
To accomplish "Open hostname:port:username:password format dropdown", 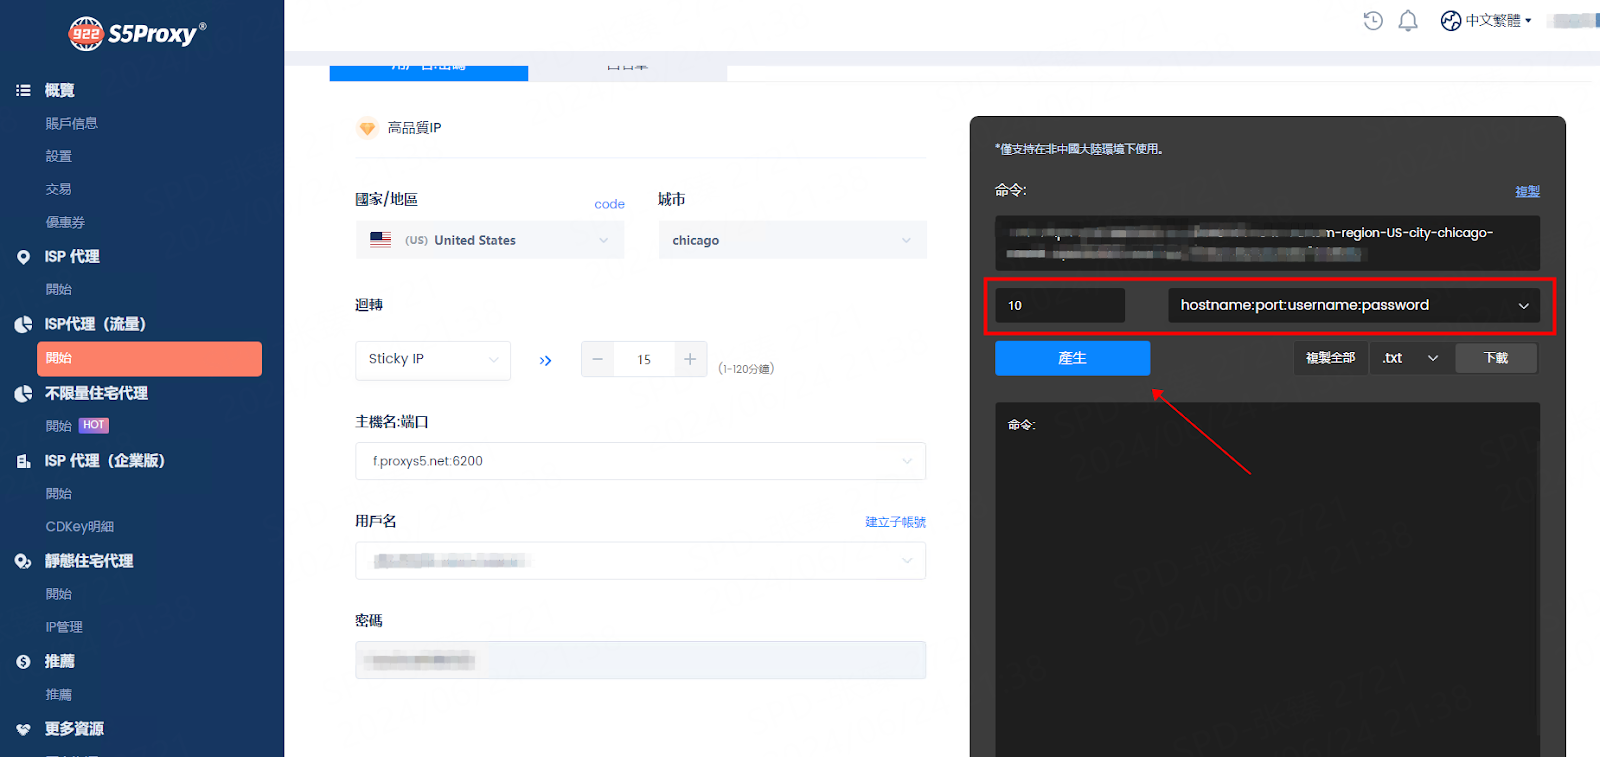I will pos(1353,305).
